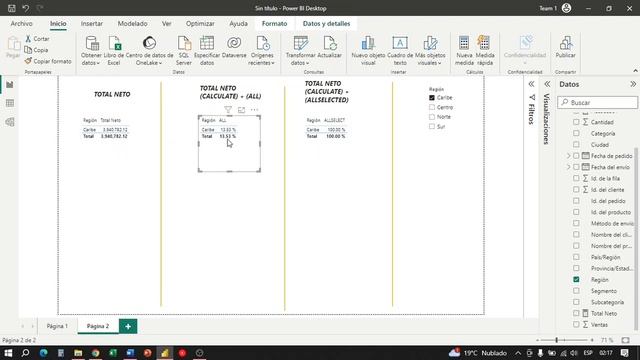Create a Medida rápida
The width and height of the screenshot is (640, 360).
tap(484, 51)
